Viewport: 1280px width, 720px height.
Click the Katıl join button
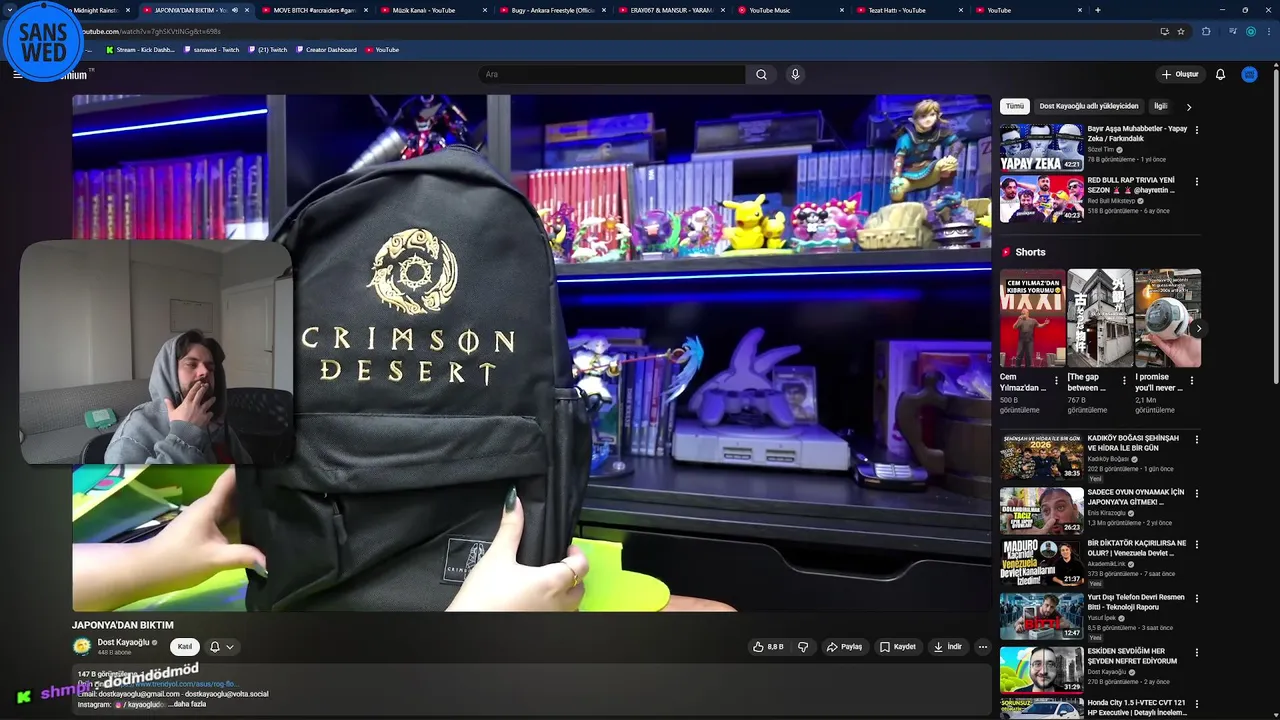(x=184, y=647)
